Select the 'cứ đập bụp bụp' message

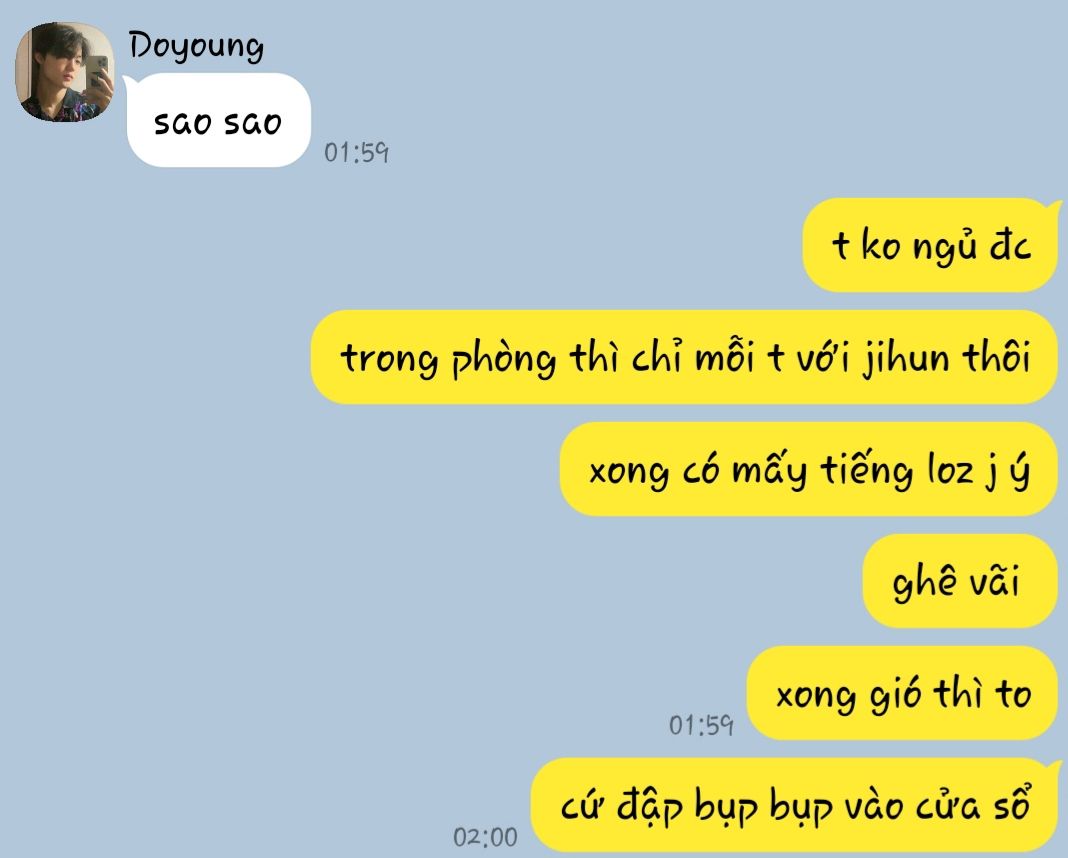(794, 805)
